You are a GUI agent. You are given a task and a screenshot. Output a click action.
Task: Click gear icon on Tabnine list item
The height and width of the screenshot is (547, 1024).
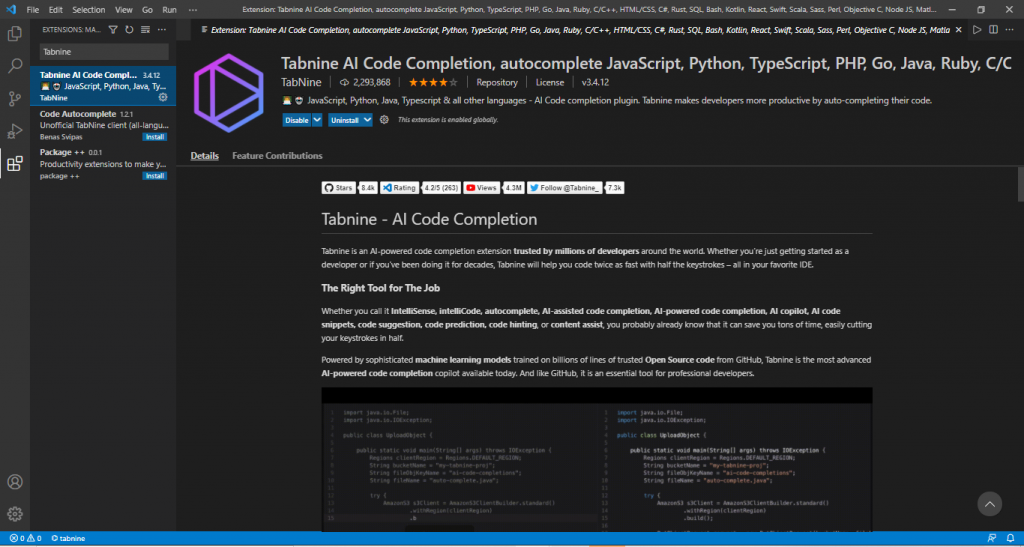(x=163, y=97)
